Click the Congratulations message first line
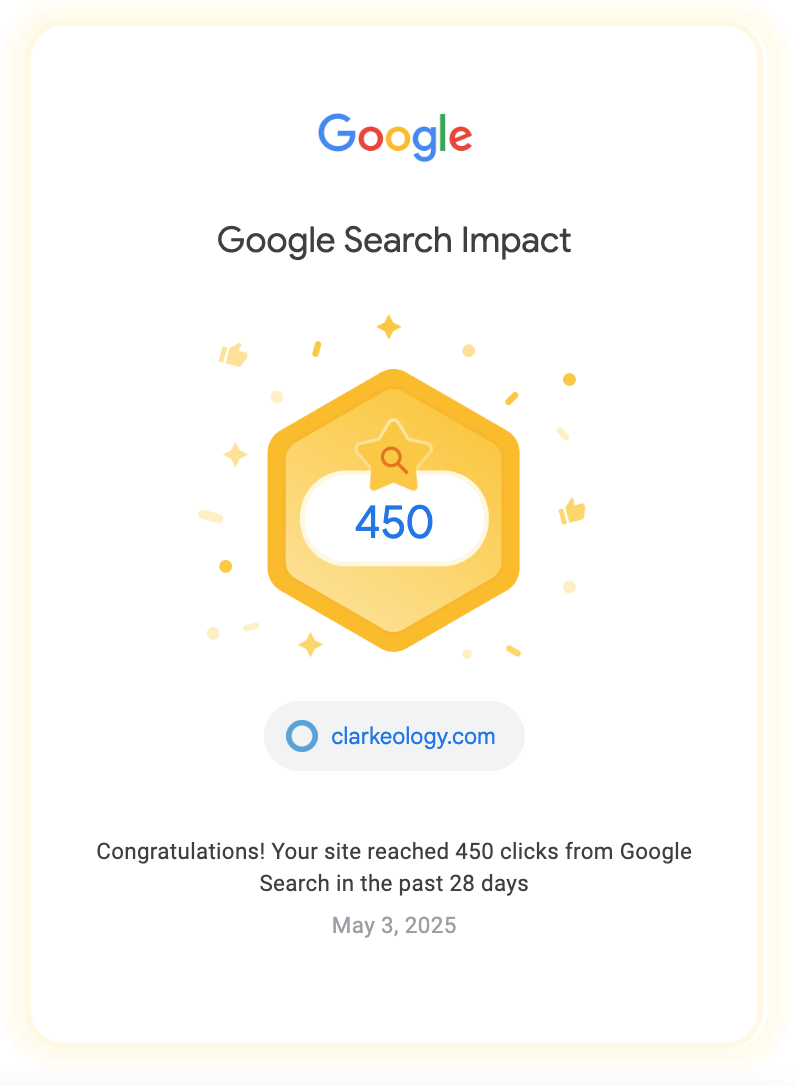 tap(393, 851)
